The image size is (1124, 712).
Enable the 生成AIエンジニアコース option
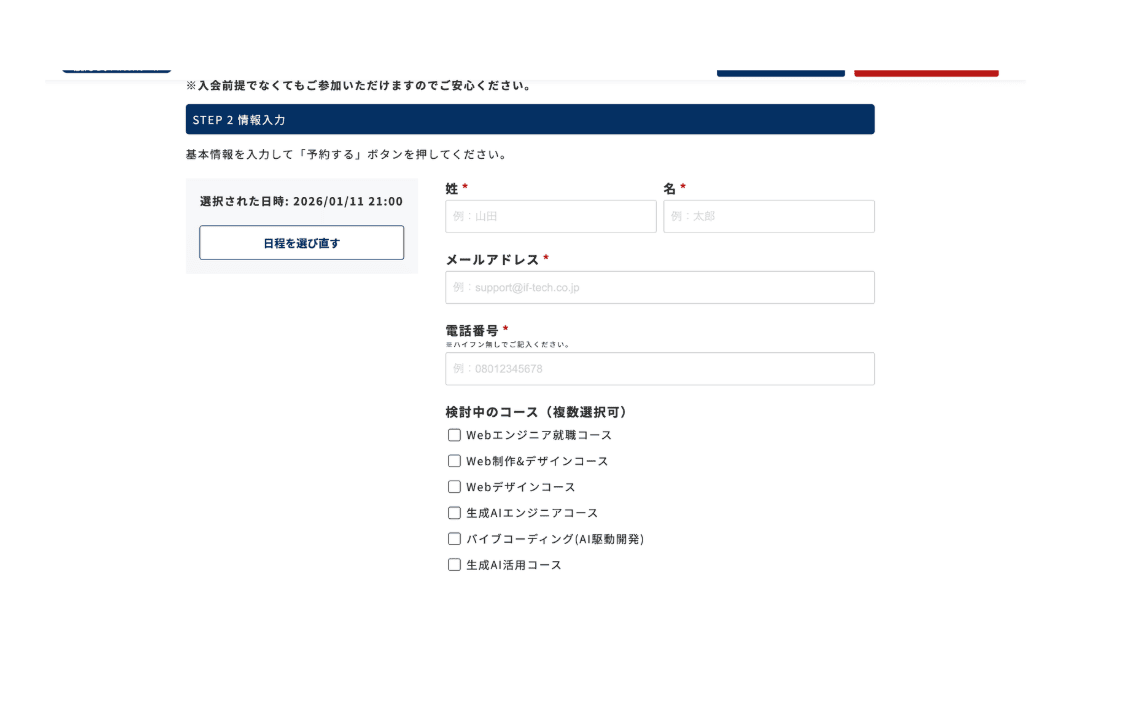click(454, 513)
